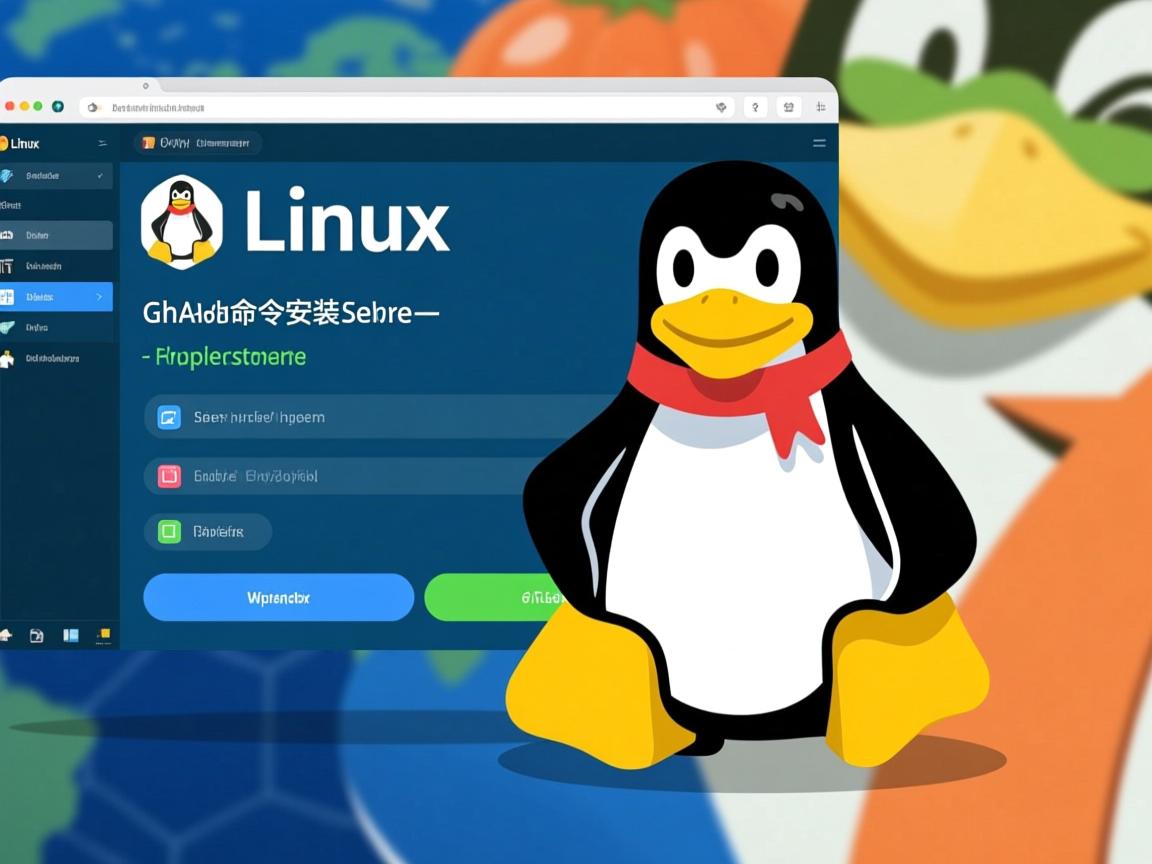Open the split-pane icon at the bottom left
Screen dimensions: 1152x864
70,636
